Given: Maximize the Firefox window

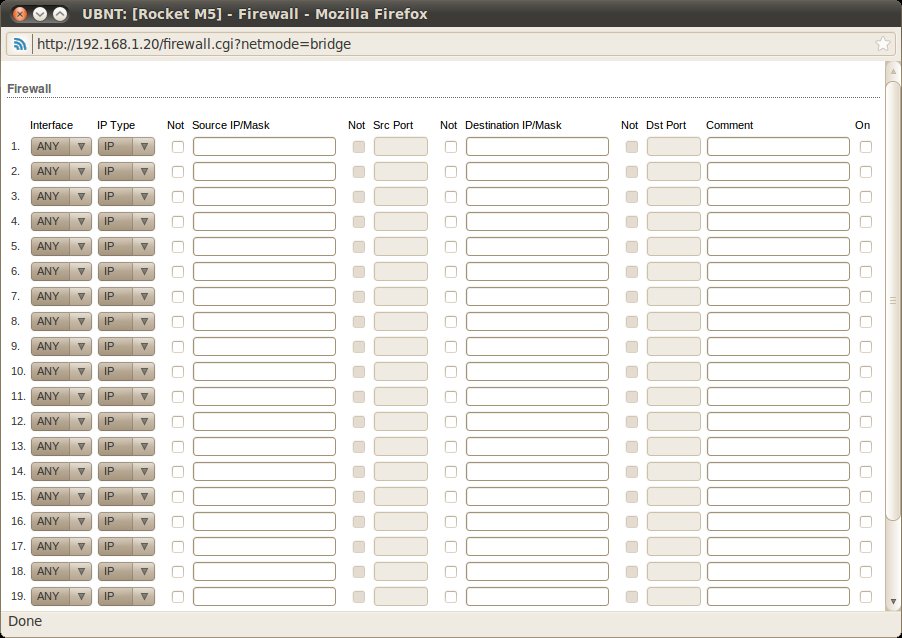Looking at the screenshot, I should [59, 14].
